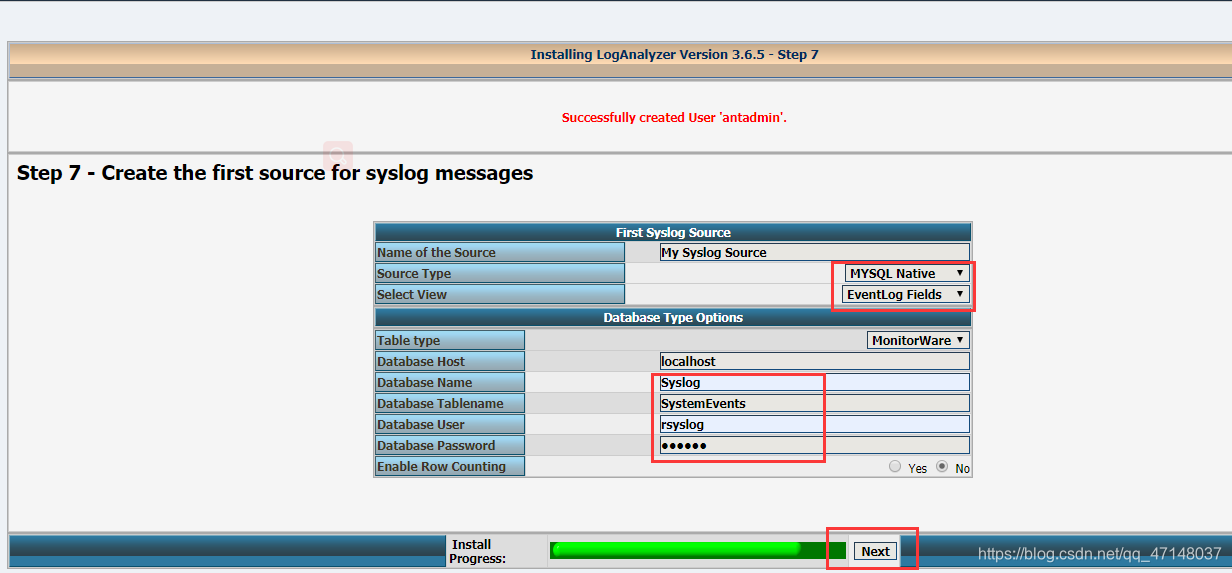Click the 'Database Host' label

(x=421, y=361)
